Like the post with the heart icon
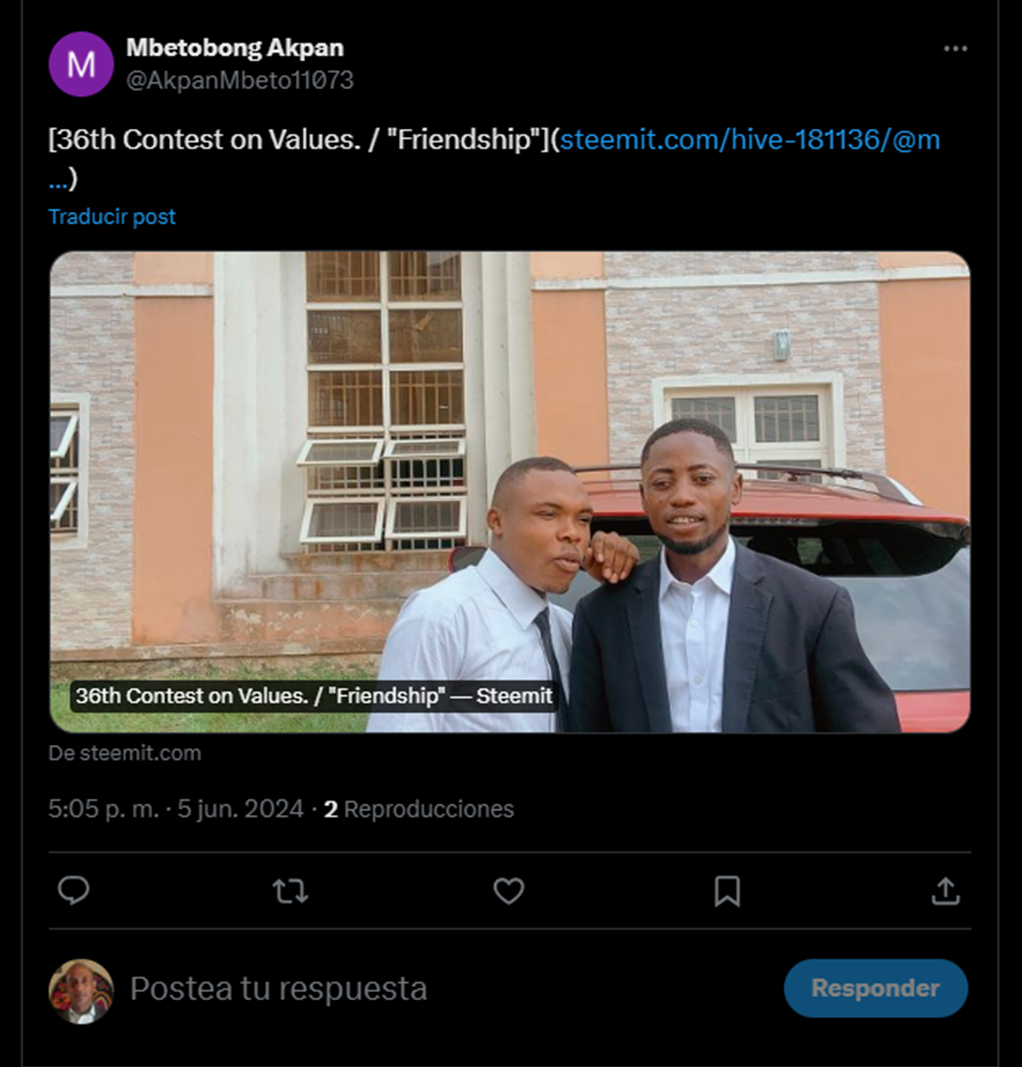The image size is (1022, 1067). pos(508,890)
